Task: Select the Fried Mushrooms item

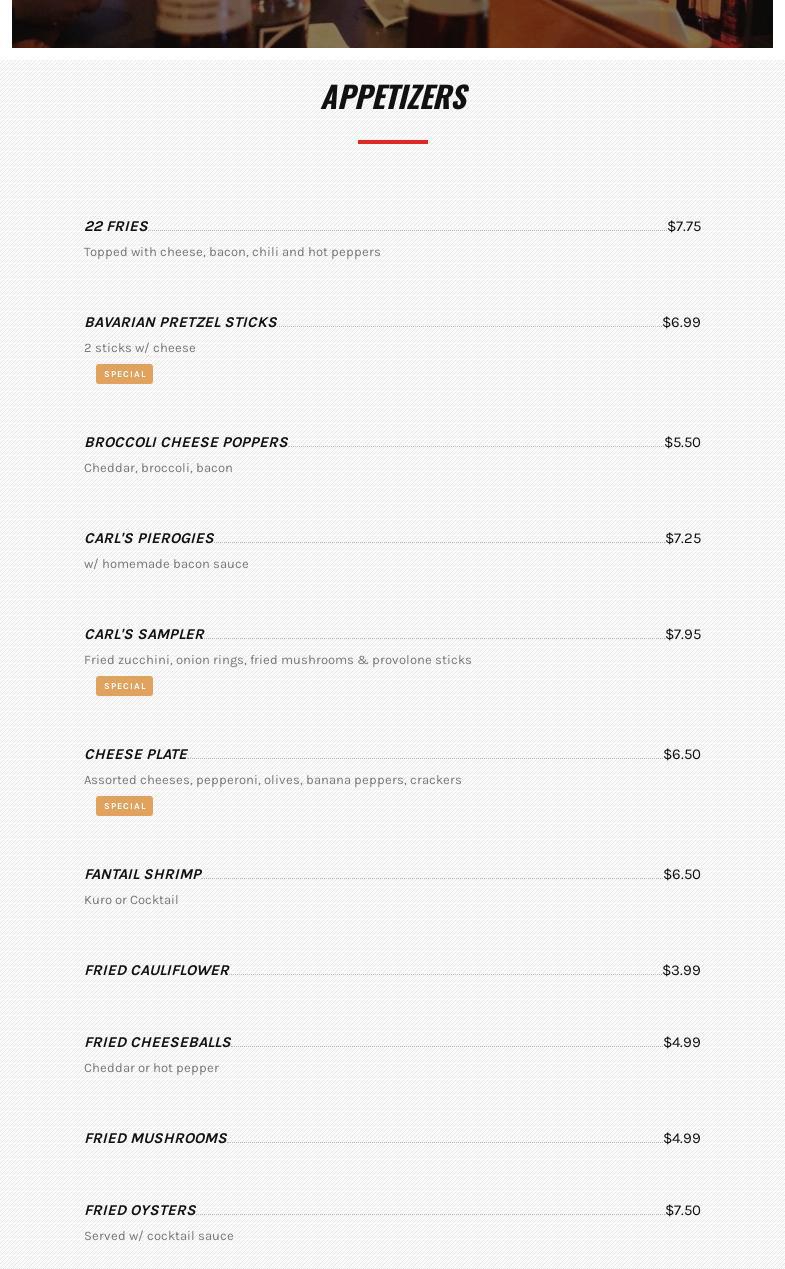Action: tap(156, 1138)
